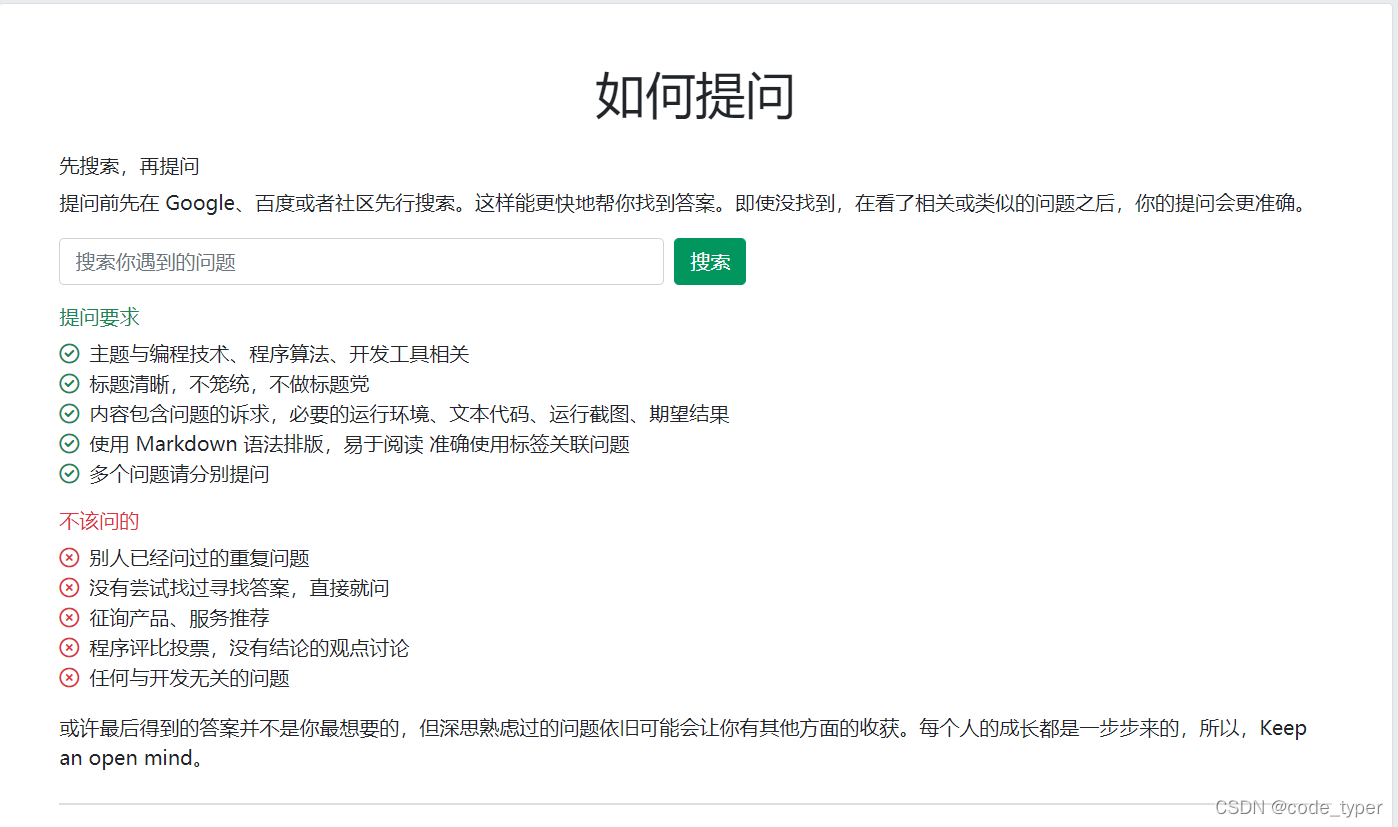Select the 不该问的 section heading
Image resolution: width=1398 pixels, height=827 pixels.
[x=97, y=521]
